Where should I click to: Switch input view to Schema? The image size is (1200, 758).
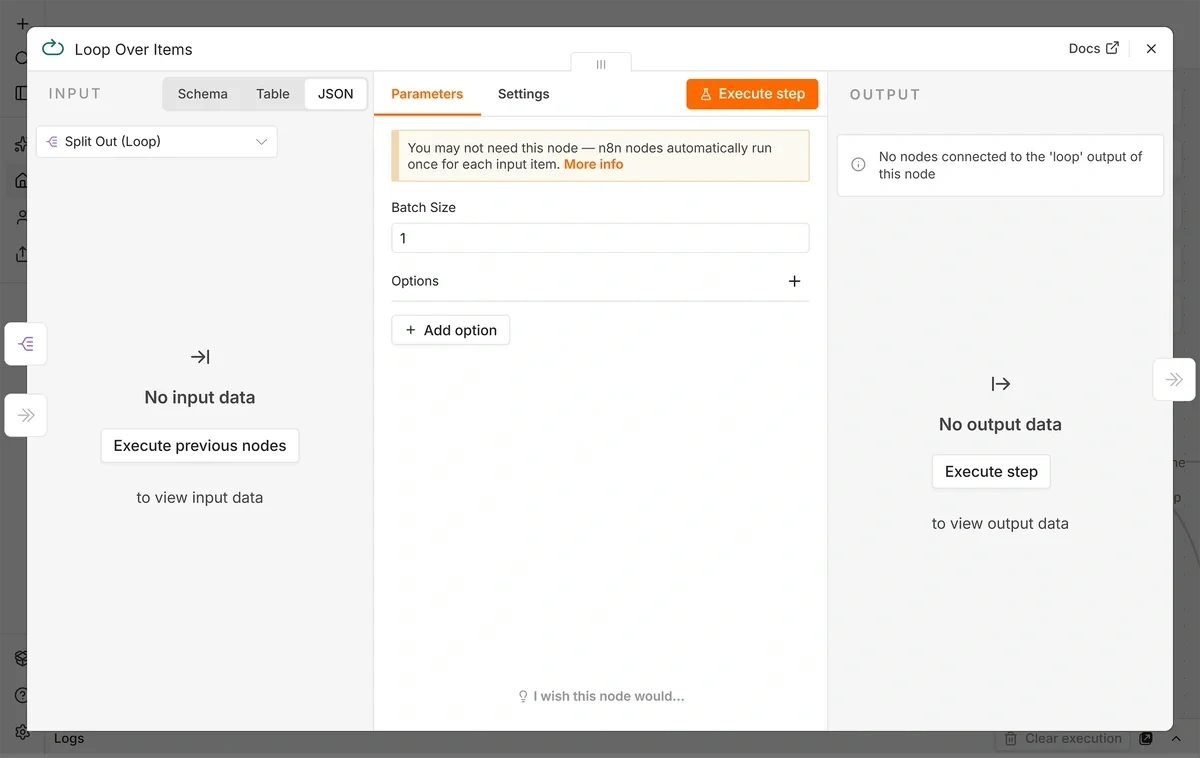pyautogui.click(x=203, y=94)
